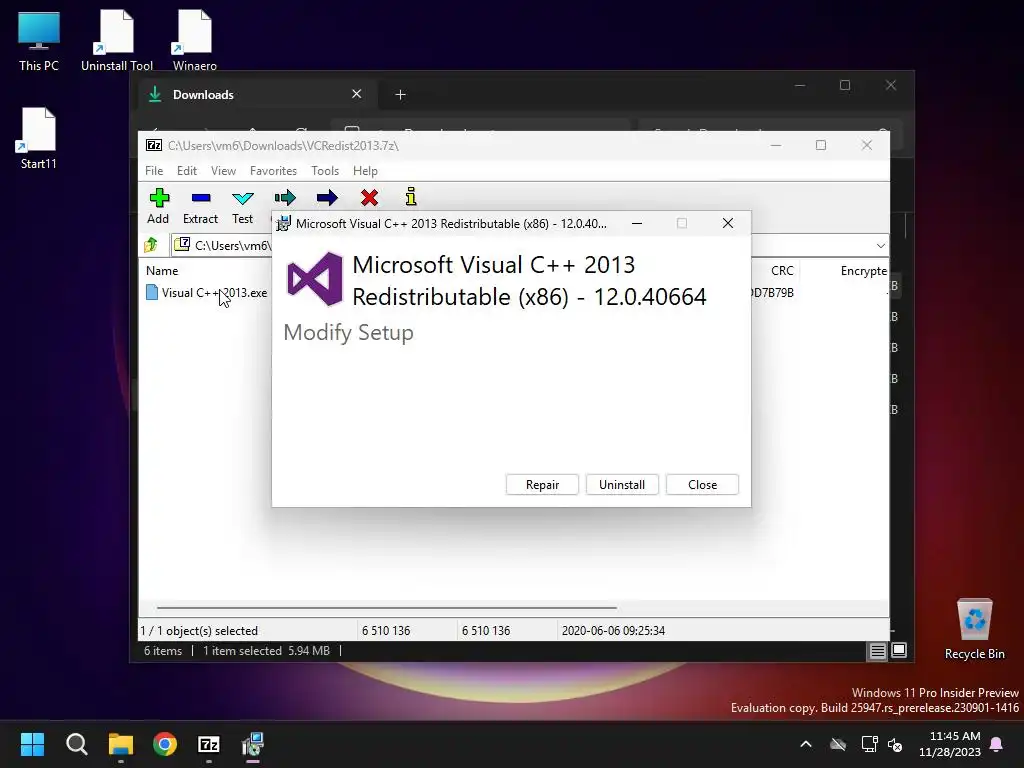Image resolution: width=1024 pixels, height=768 pixels.
Task: Click the Info yellow i toolbar icon
Action: (x=411, y=197)
